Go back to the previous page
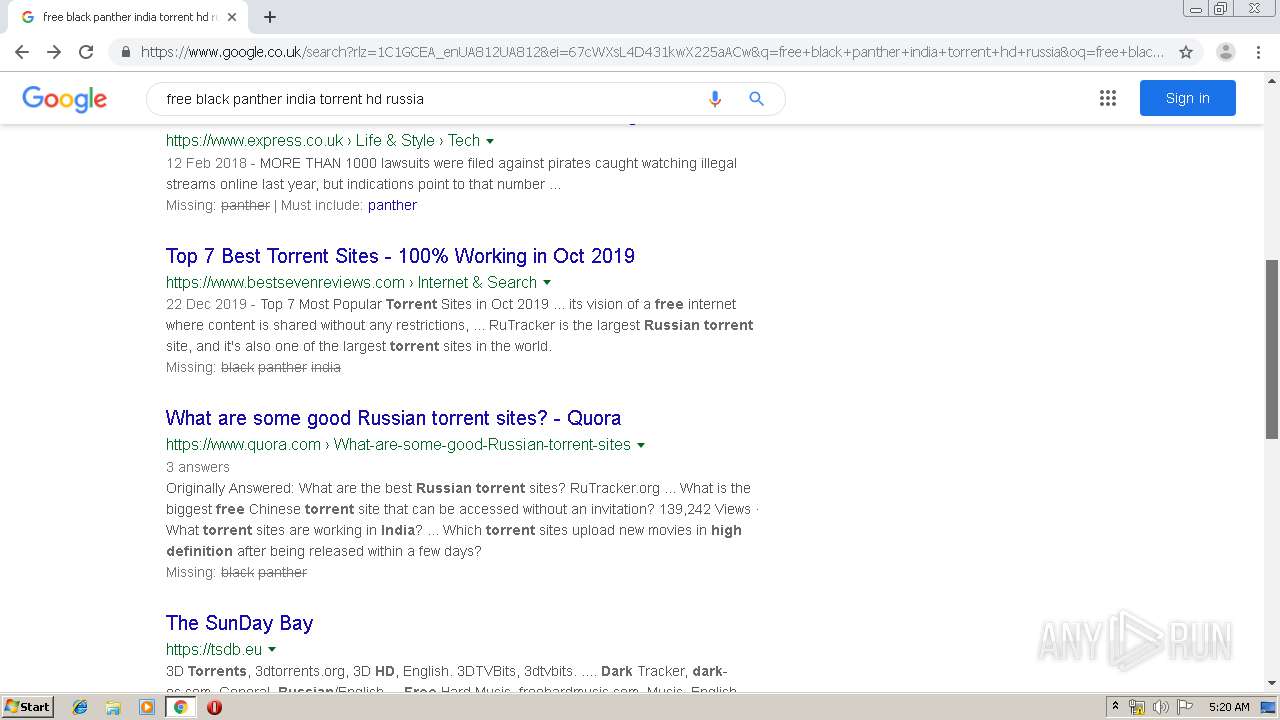 point(22,52)
